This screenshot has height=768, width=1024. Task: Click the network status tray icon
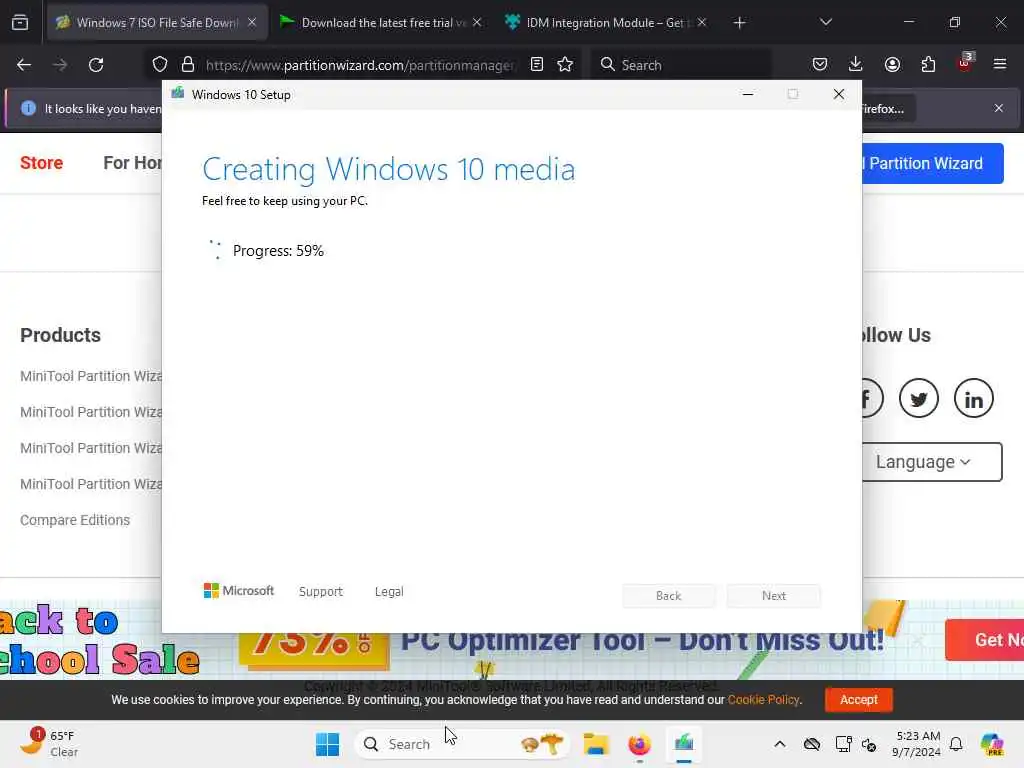842,744
